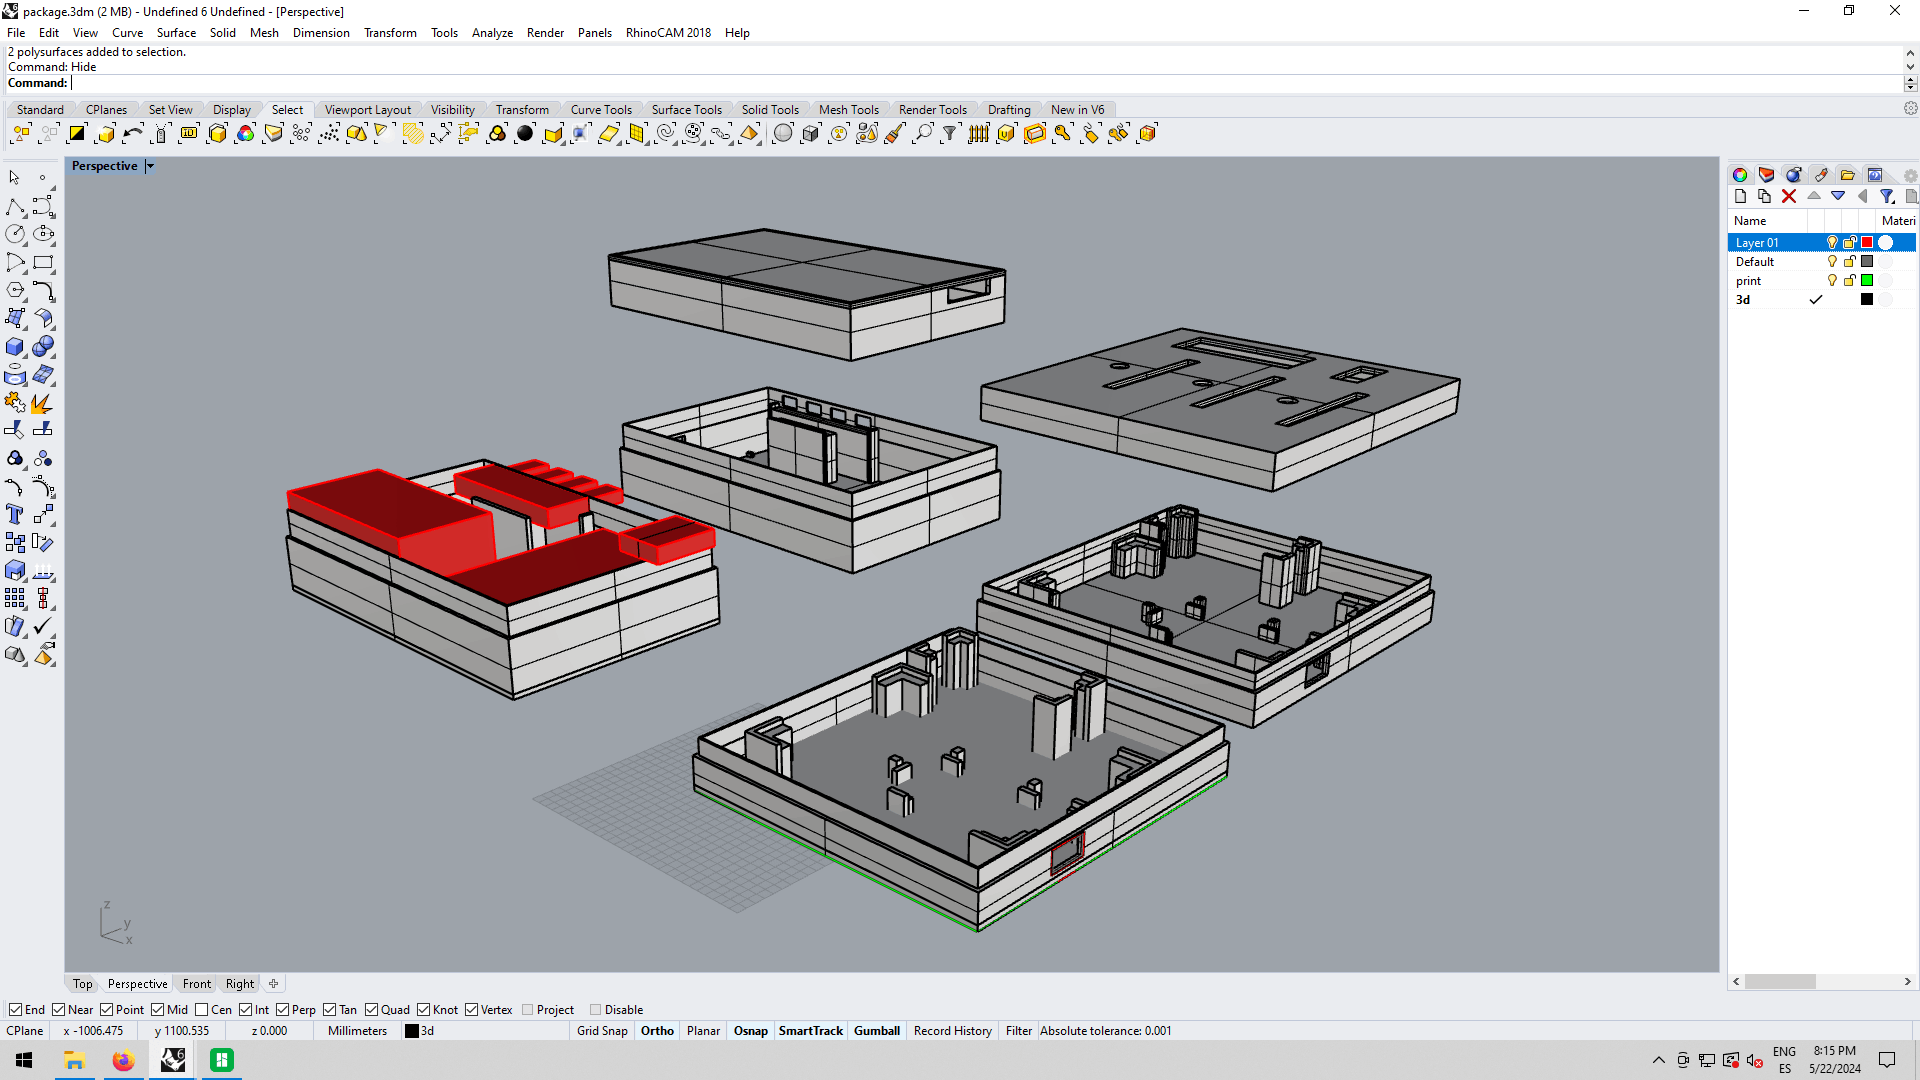The height and width of the screenshot is (1080, 1920).
Task: Change the Default layer gray color swatch
Action: tap(1867, 262)
